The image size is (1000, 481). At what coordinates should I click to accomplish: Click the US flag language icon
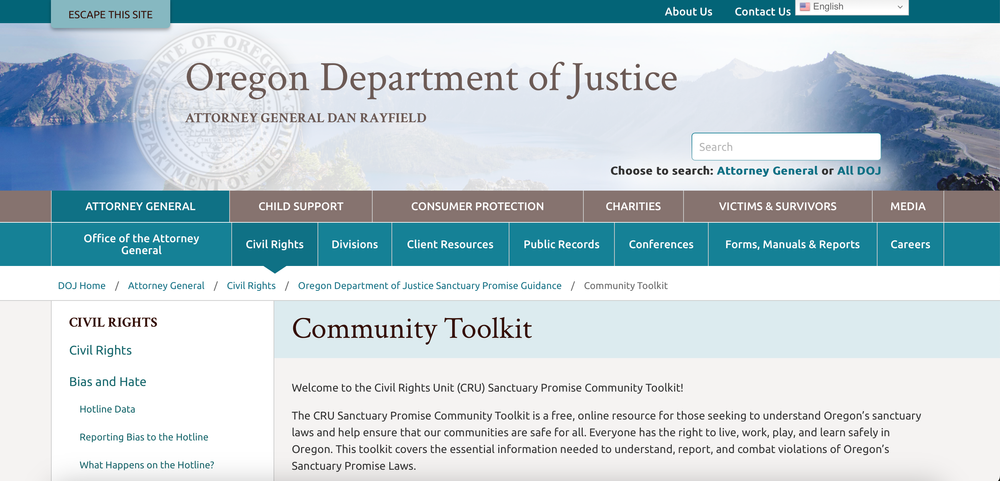pos(804,7)
